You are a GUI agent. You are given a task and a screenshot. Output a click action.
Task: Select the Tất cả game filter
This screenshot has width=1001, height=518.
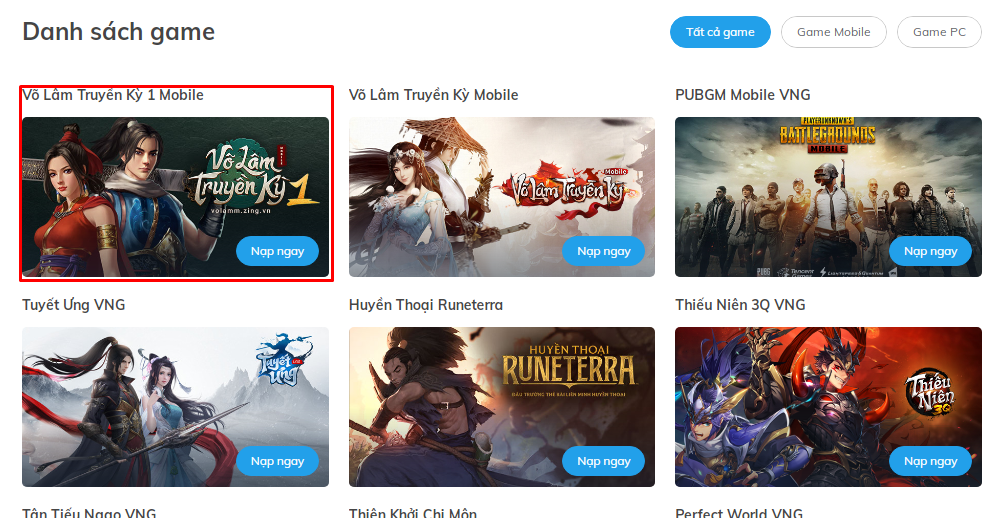tap(720, 32)
